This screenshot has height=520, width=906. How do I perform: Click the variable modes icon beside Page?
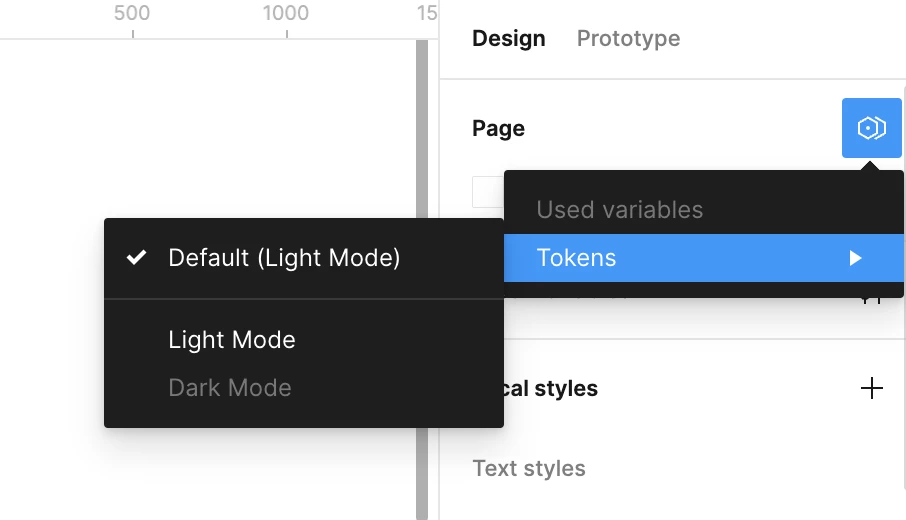871,128
